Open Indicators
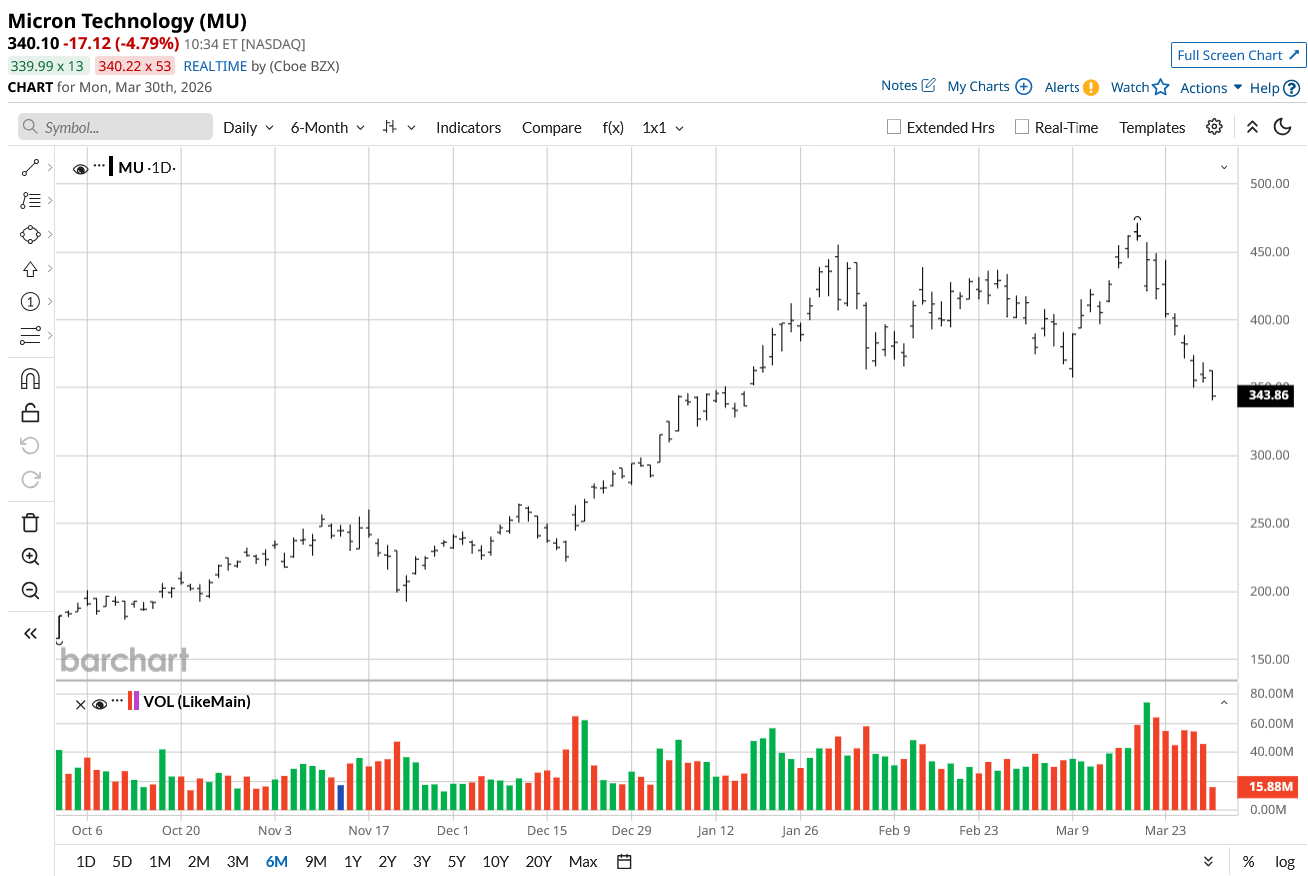The width and height of the screenshot is (1308, 876). pyautogui.click(x=468, y=127)
